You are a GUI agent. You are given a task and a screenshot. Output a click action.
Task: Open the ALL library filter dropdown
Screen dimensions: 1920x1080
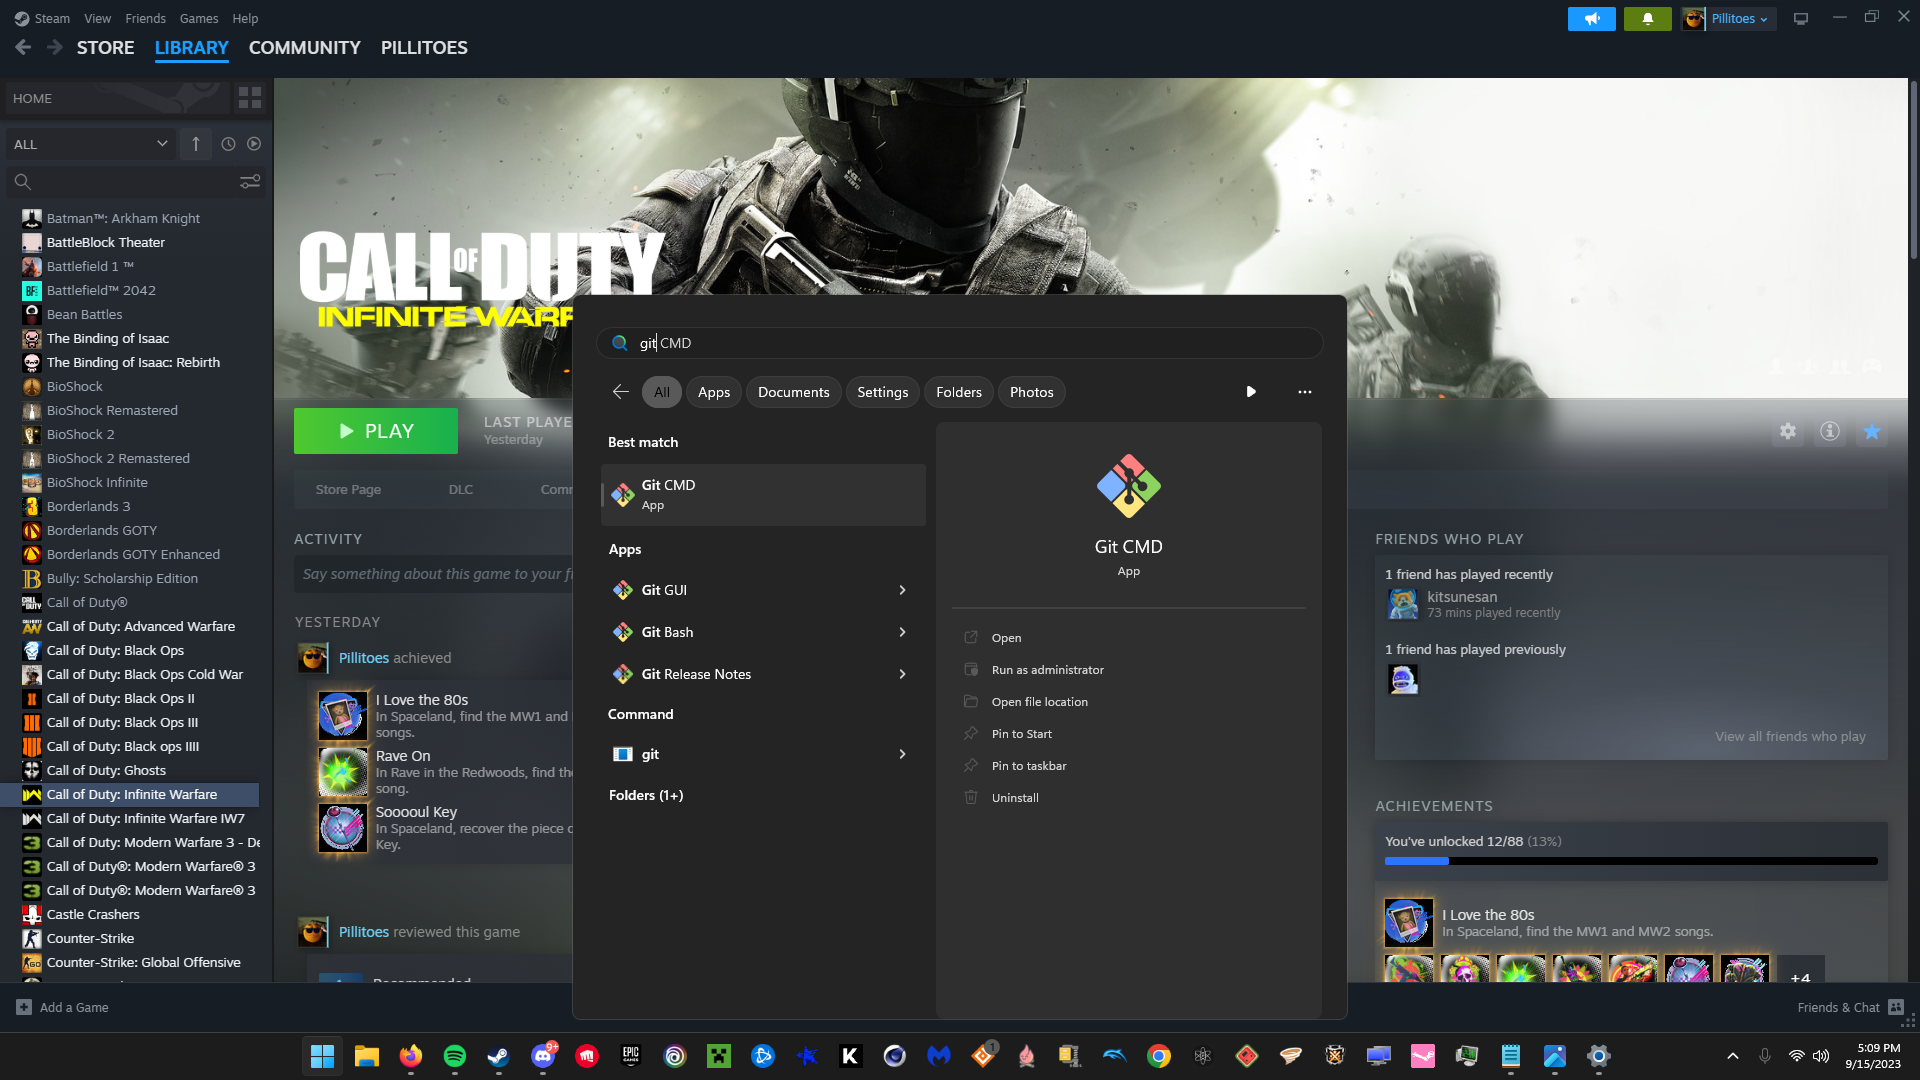click(x=90, y=144)
